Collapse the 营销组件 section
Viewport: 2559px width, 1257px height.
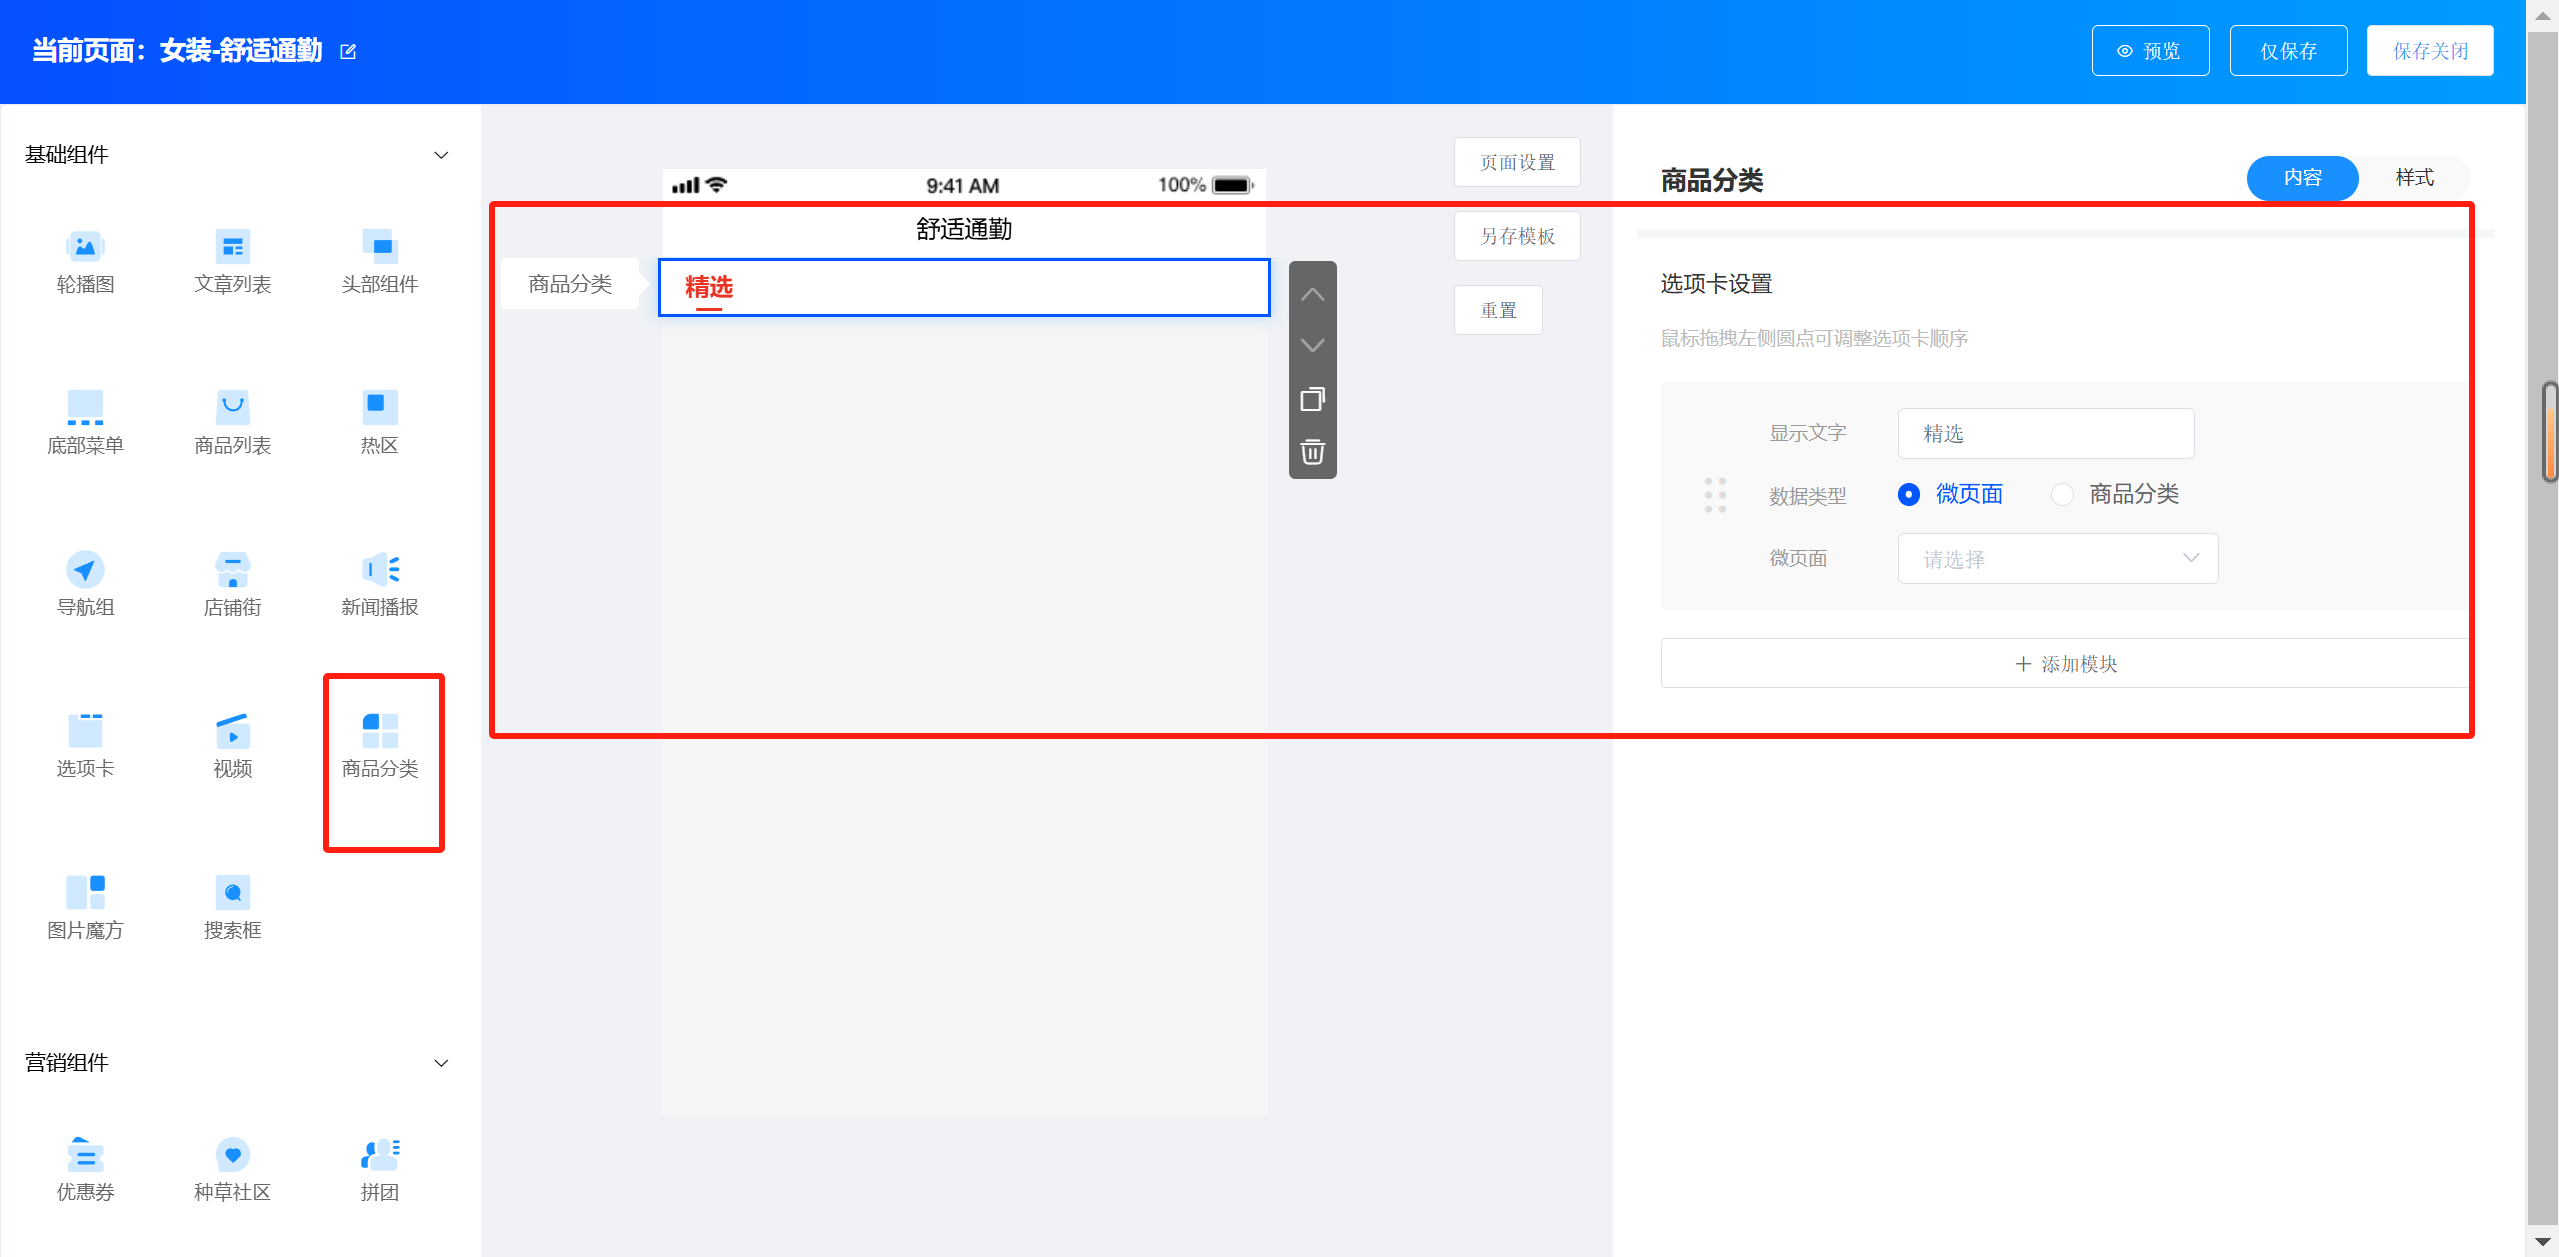pos(441,1063)
